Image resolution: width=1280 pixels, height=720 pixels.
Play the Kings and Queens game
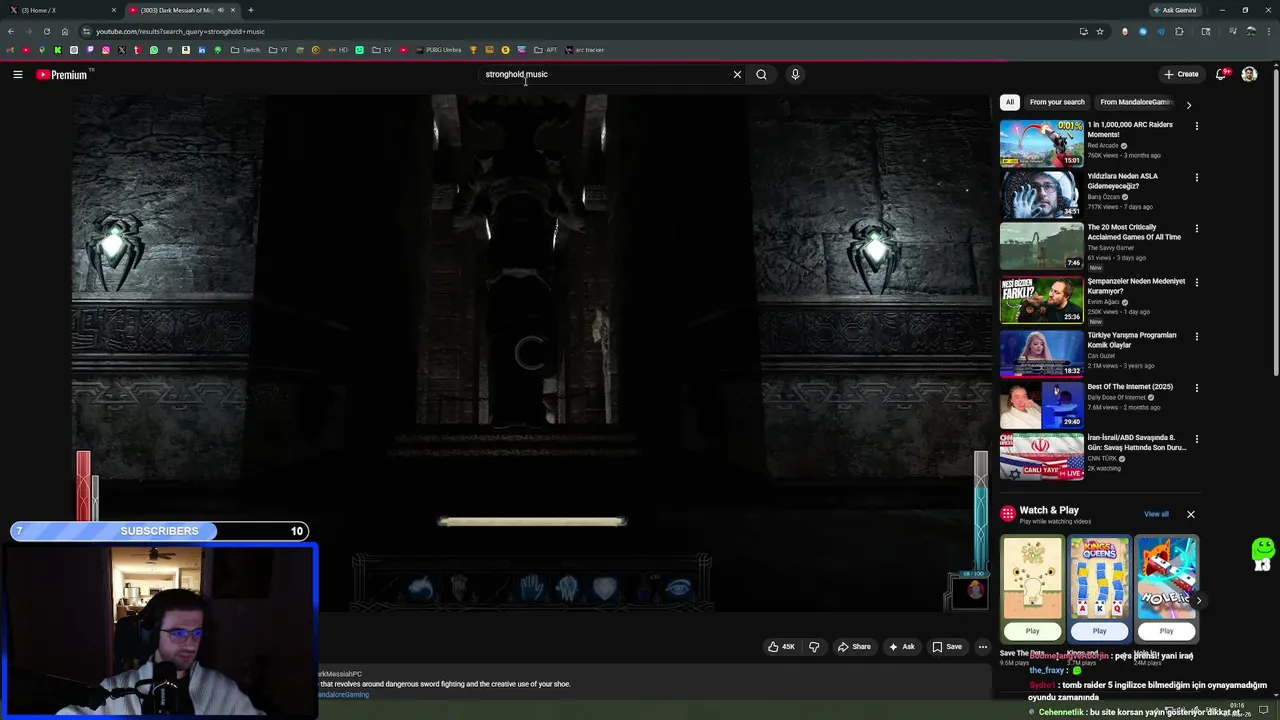(x=1099, y=631)
